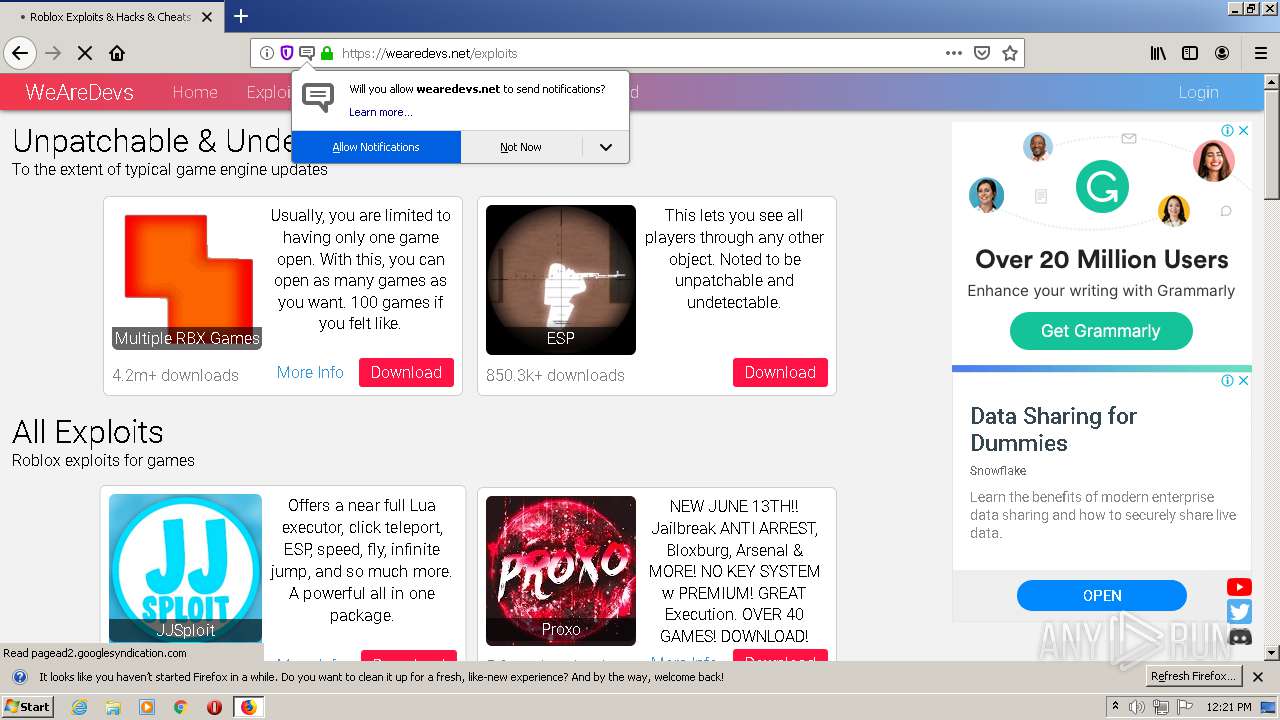Open Chrome from the taskbar
1280x720 pixels.
click(180, 707)
